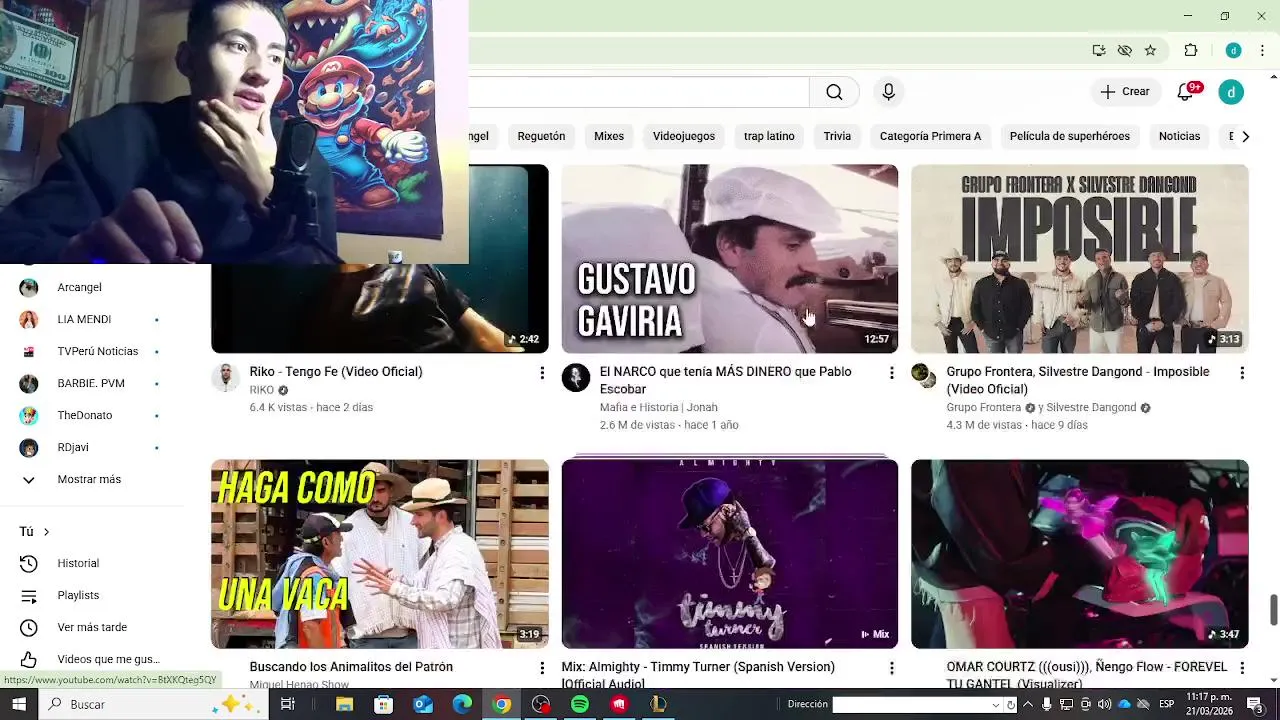Screen dimensions: 1280x720
Task: Open options for Buscando los Animalitos video
Action: pyautogui.click(x=542, y=668)
